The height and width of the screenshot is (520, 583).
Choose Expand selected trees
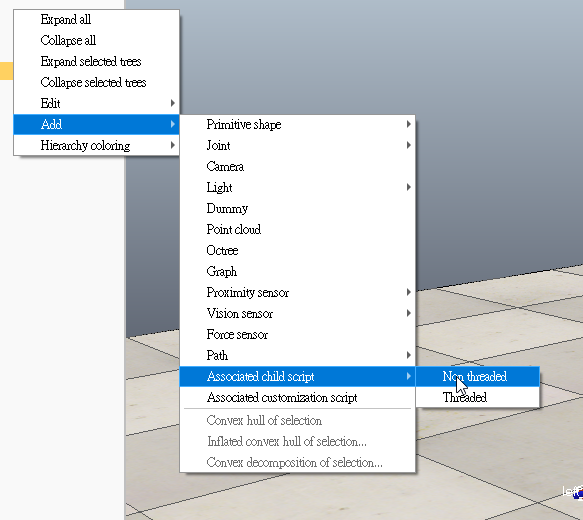point(96,61)
